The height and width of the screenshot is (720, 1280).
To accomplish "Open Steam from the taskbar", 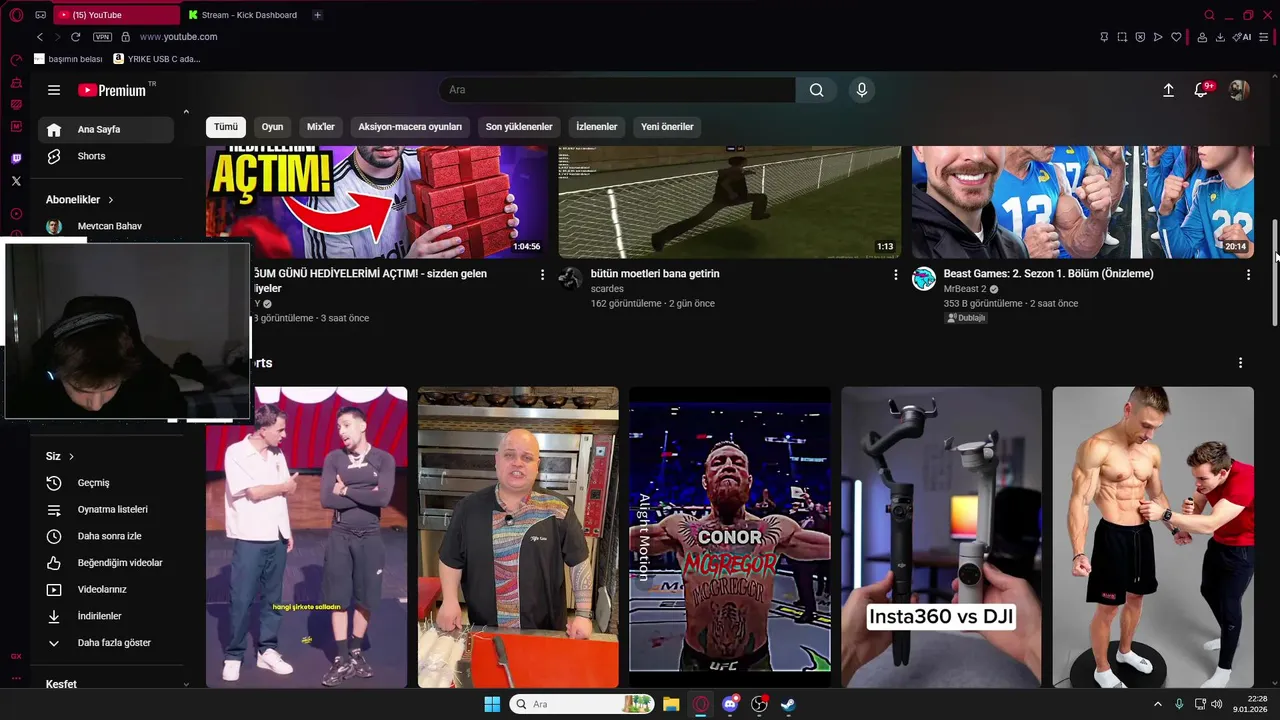I will pyautogui.click(x=789, y=704).
